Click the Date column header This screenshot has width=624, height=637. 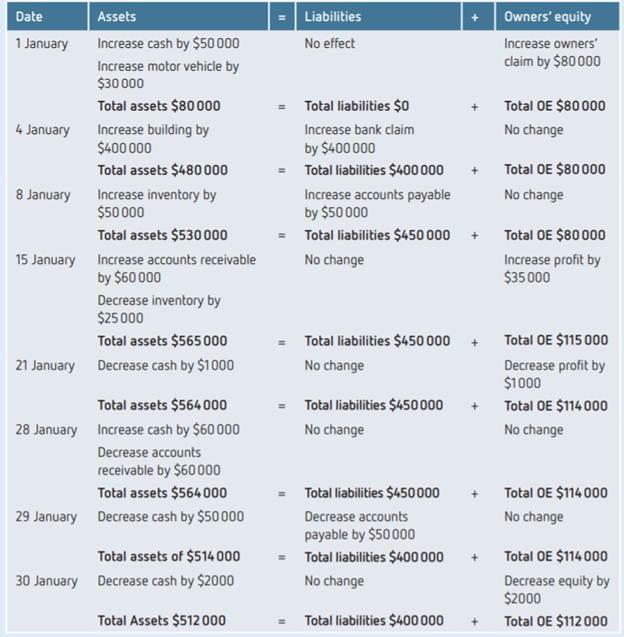pos(29,16)
